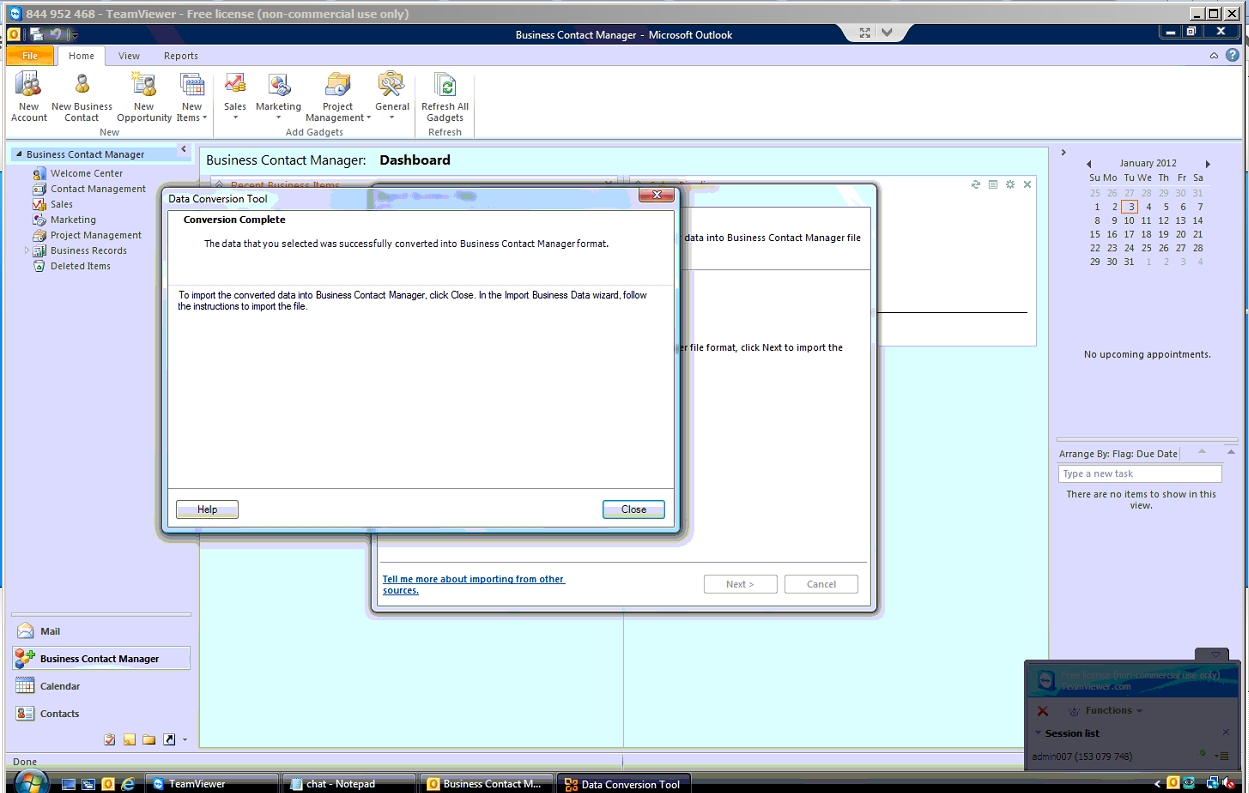Click Cancel in the import wizard
The image size is (1249, 793).
(821, 584)
